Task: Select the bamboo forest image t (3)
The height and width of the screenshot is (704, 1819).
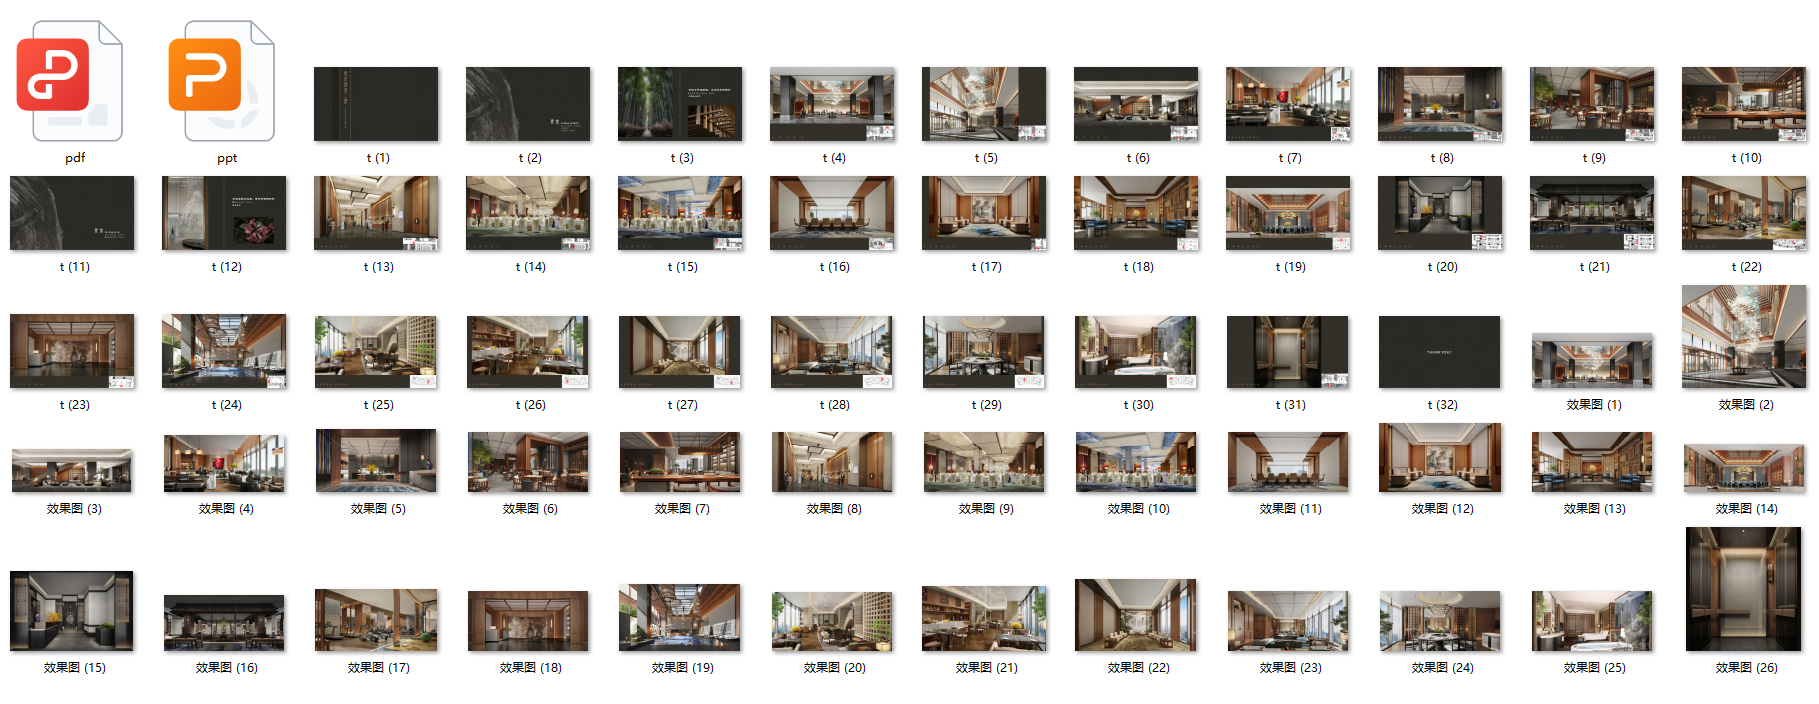Action: [x=680, y=104]
